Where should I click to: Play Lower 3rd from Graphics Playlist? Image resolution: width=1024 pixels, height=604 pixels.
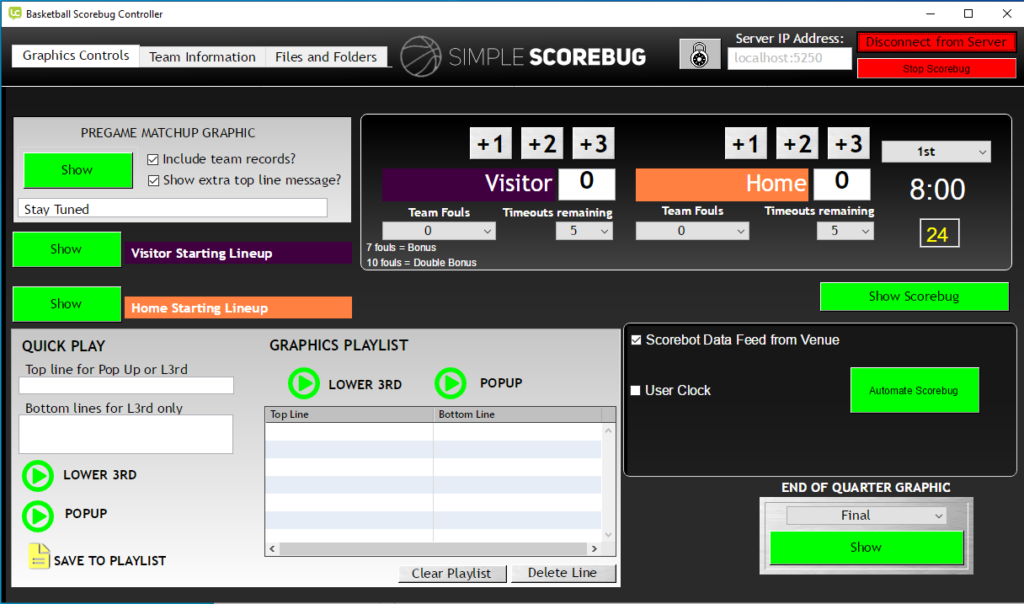(304, 383)
